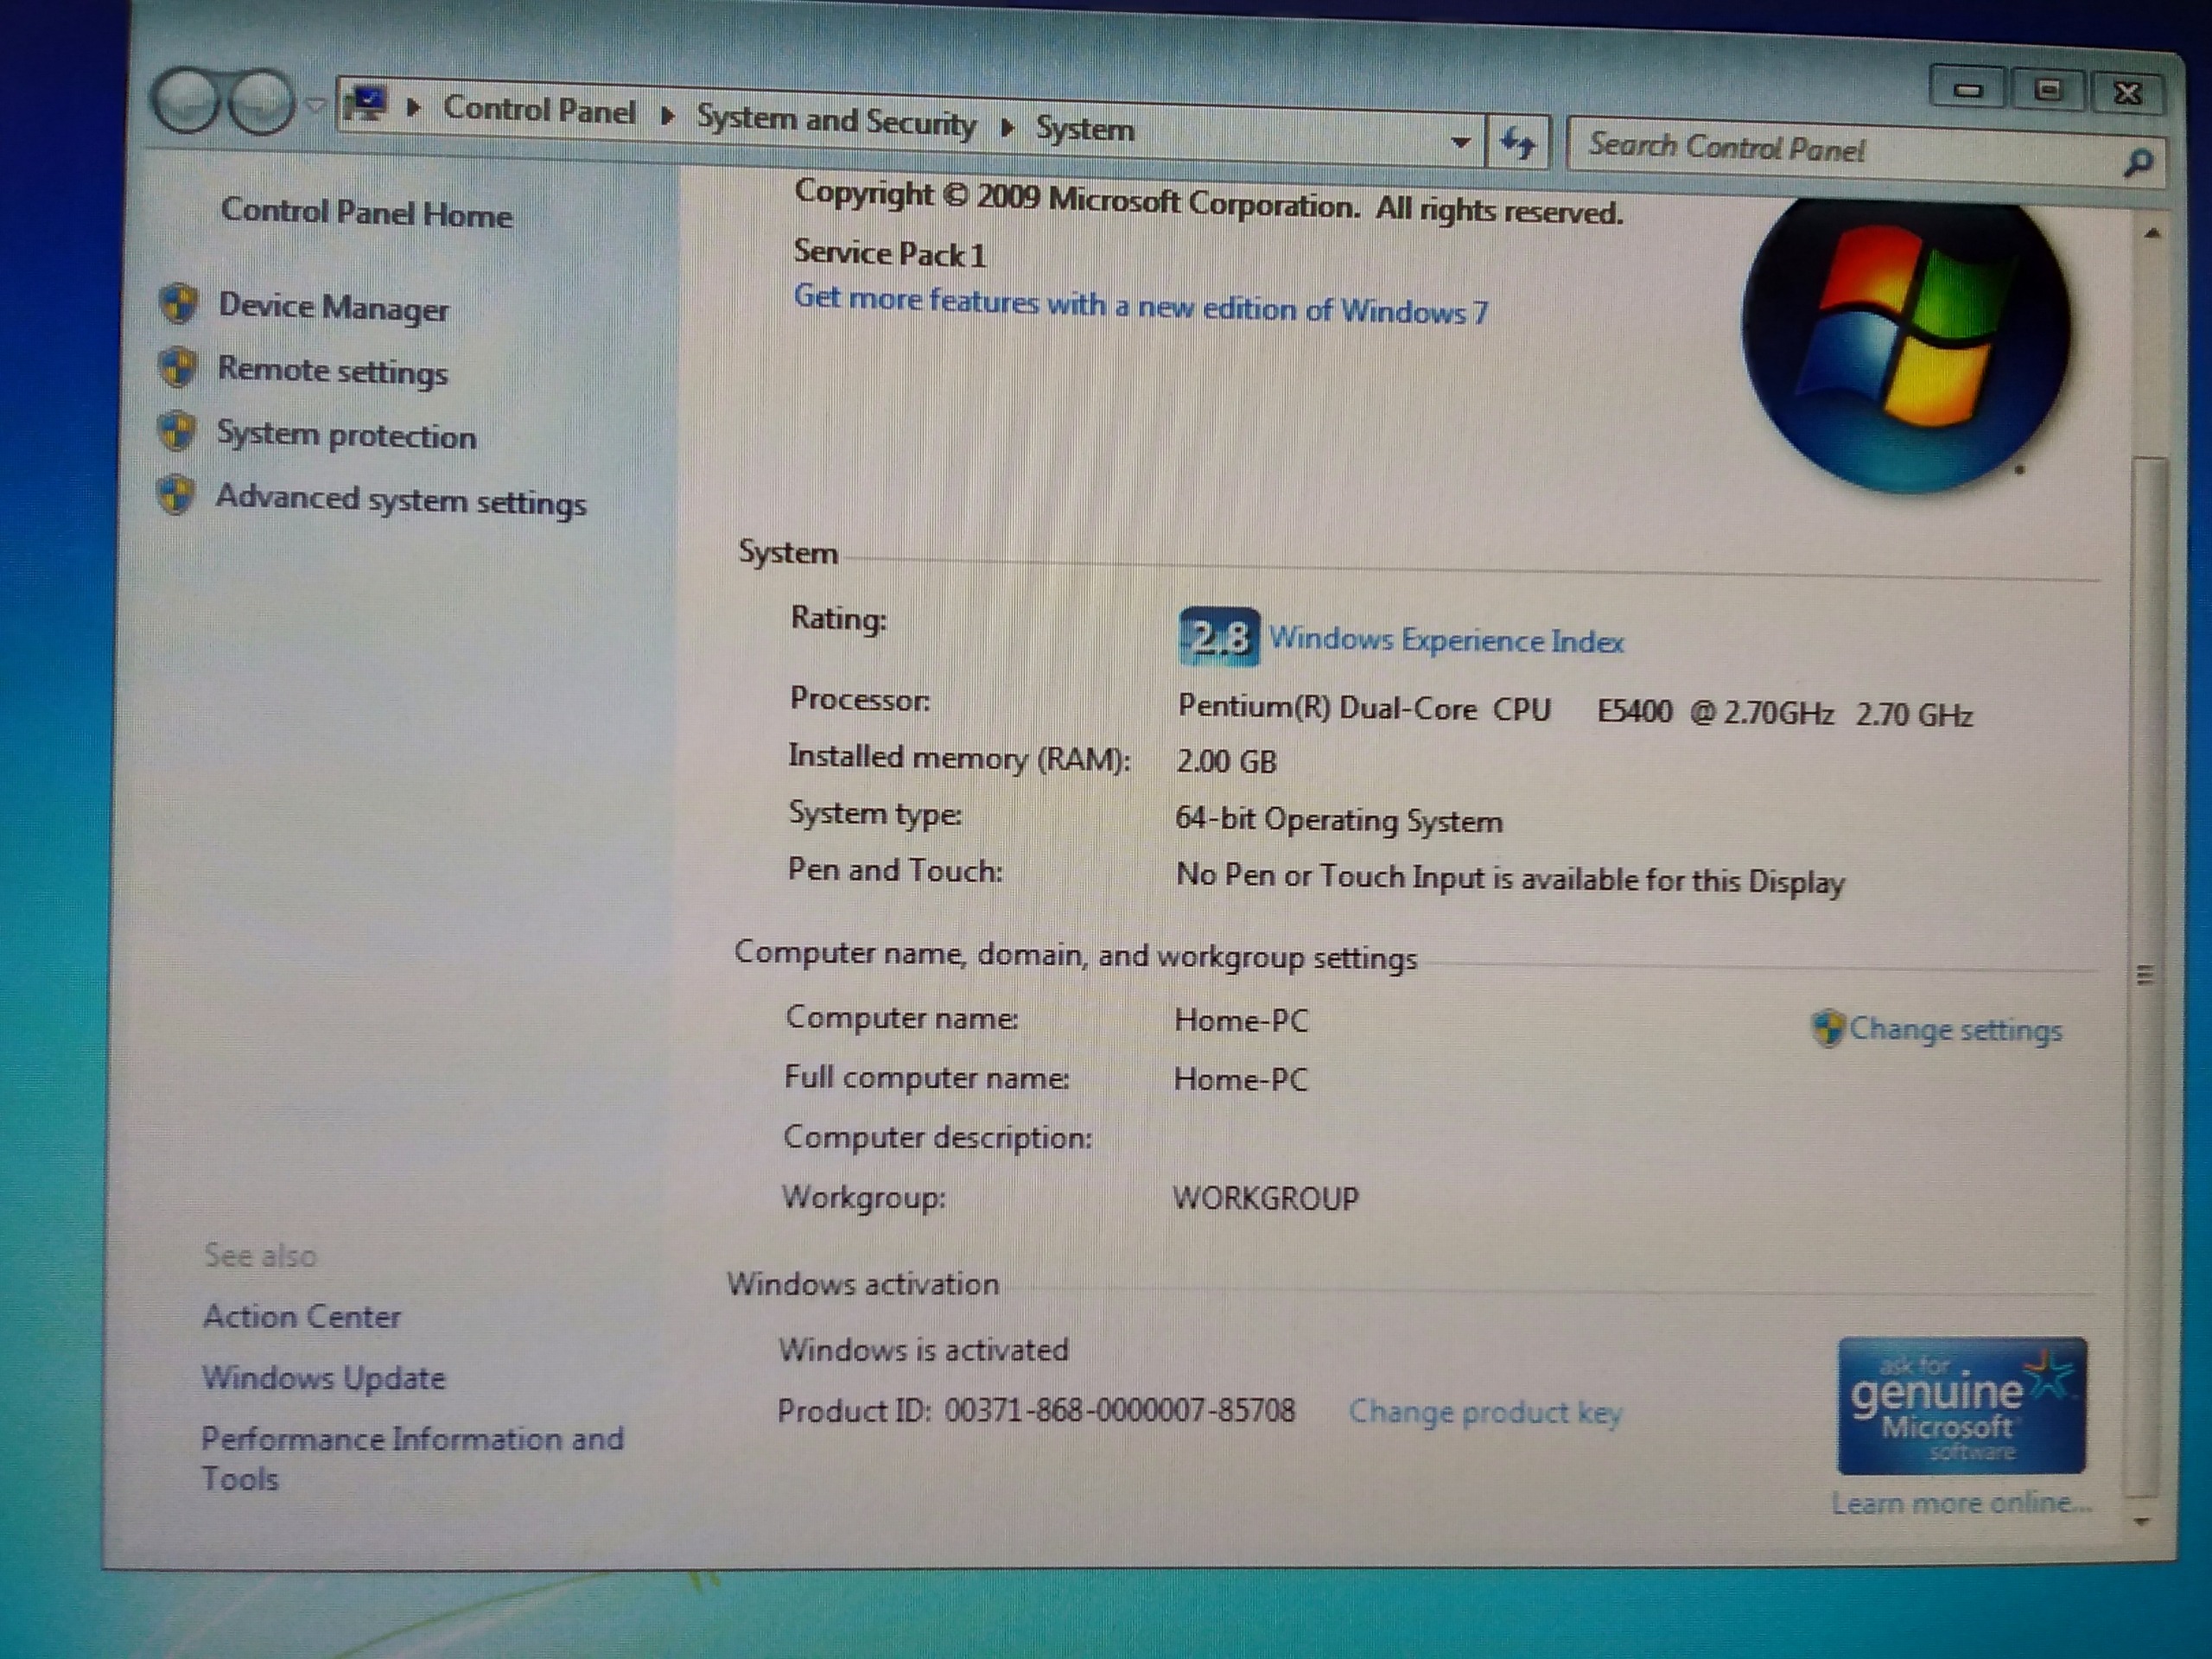
Task: Click the shield icon beside System protection
Action: coord(177,432)
